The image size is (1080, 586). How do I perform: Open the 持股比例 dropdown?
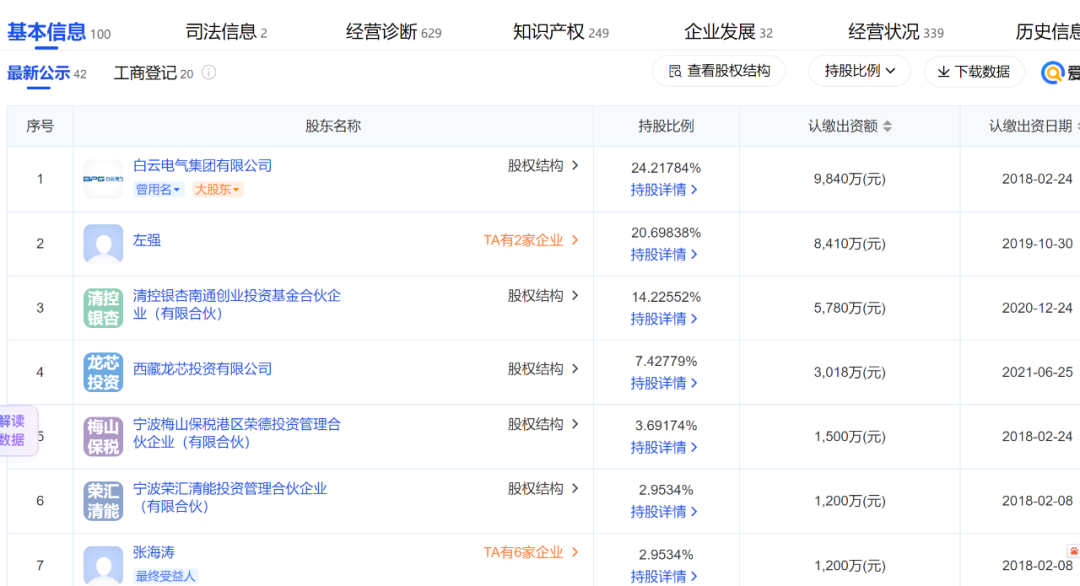tap(859, 71)
